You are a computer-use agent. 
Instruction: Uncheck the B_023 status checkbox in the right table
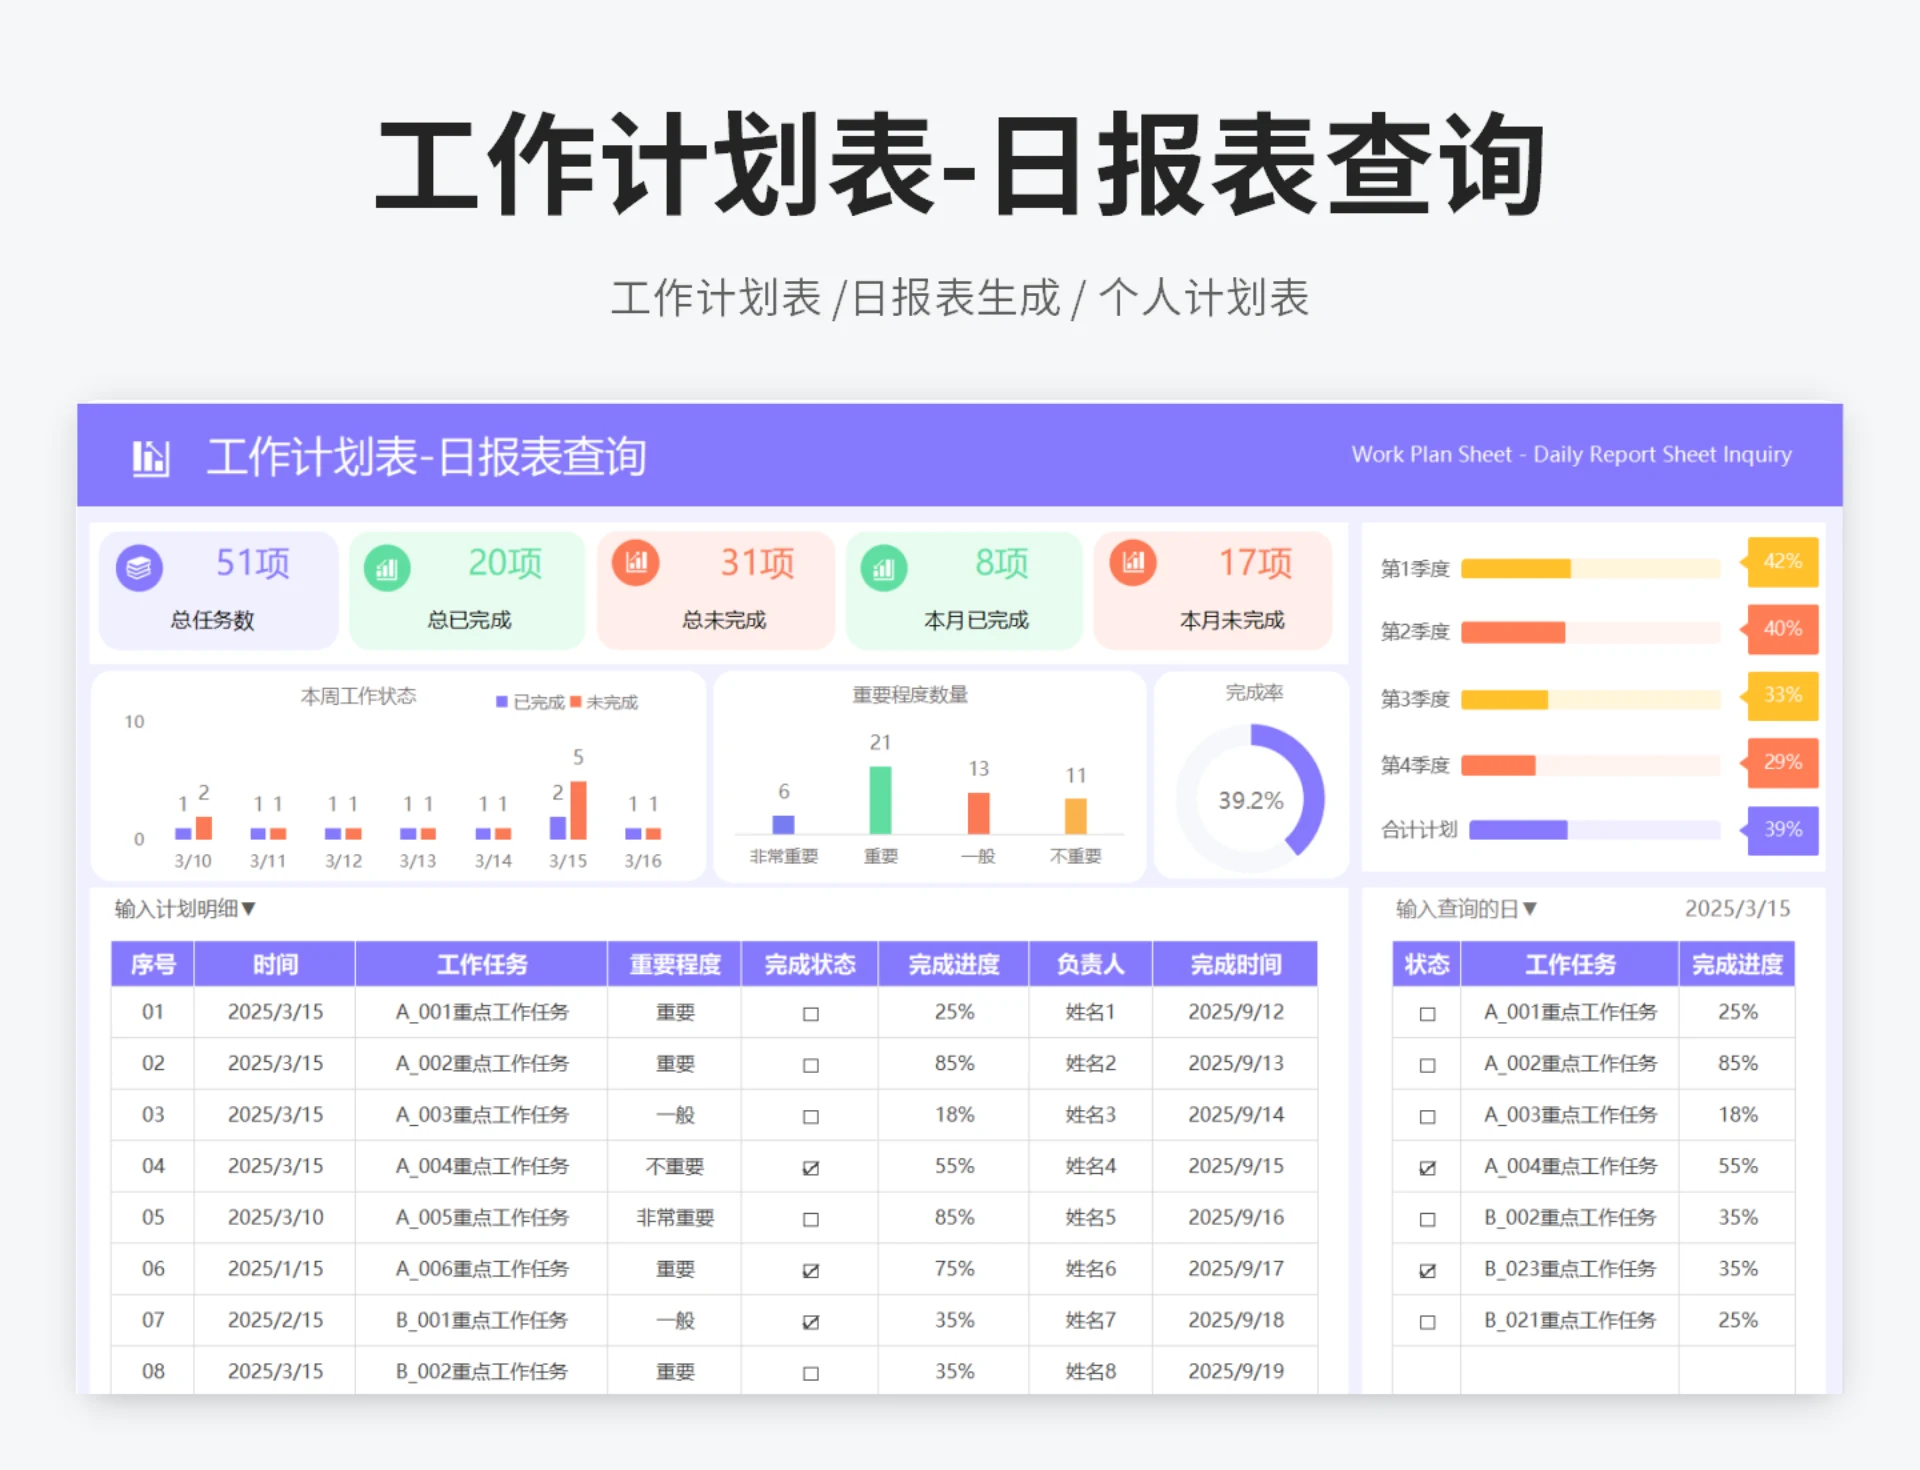1425,1269
